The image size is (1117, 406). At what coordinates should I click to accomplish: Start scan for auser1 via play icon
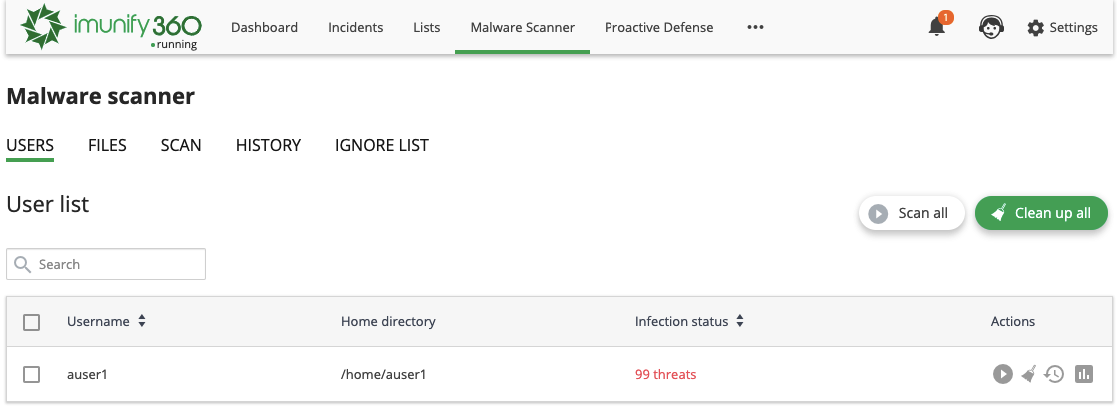pyautogui.click(x=1002, y=374)
